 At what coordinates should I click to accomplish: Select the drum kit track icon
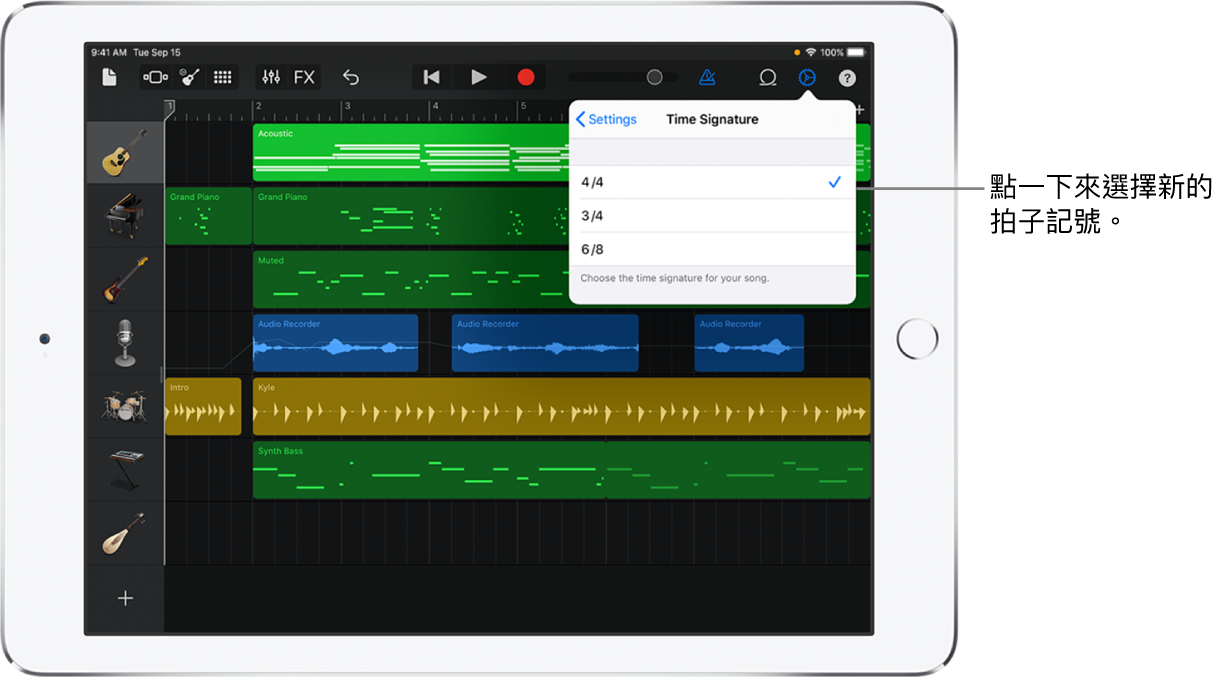125,406
